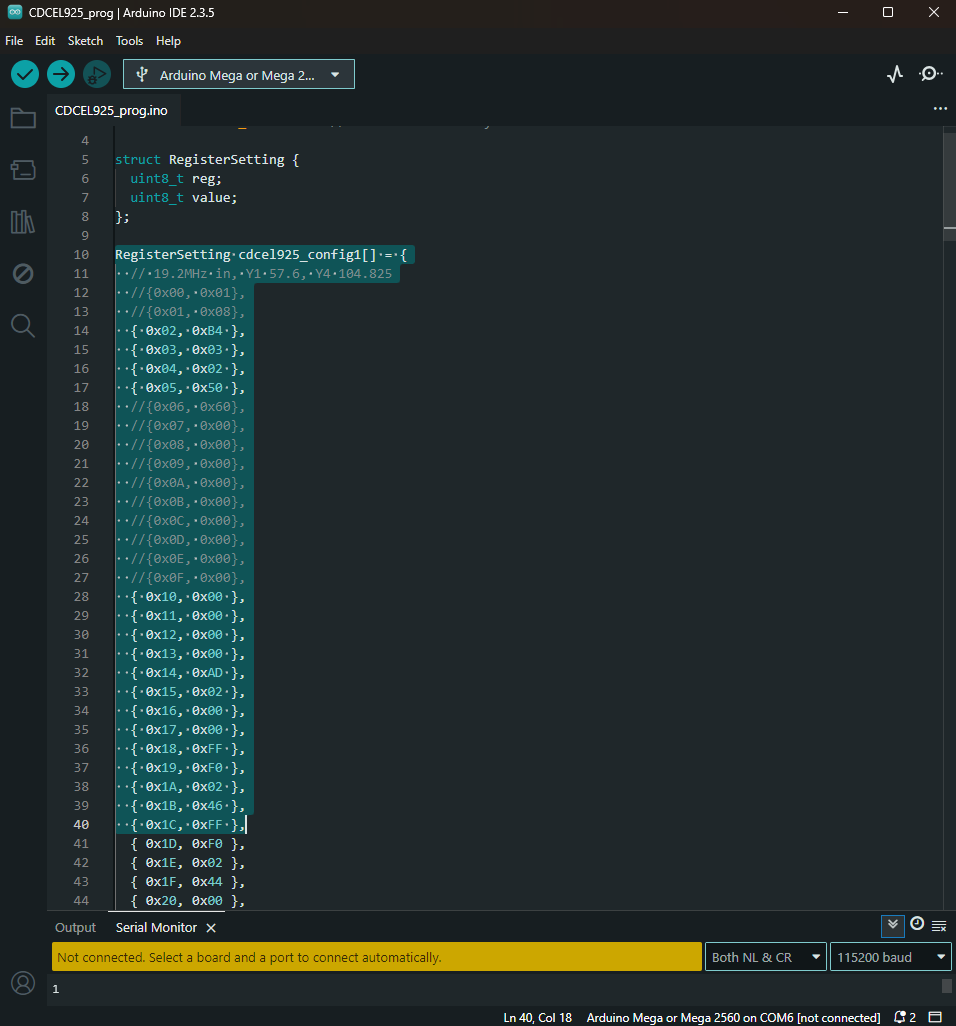
Task: Toggle bottom panel icon in status bar
Action: [x=935, y=1017]
